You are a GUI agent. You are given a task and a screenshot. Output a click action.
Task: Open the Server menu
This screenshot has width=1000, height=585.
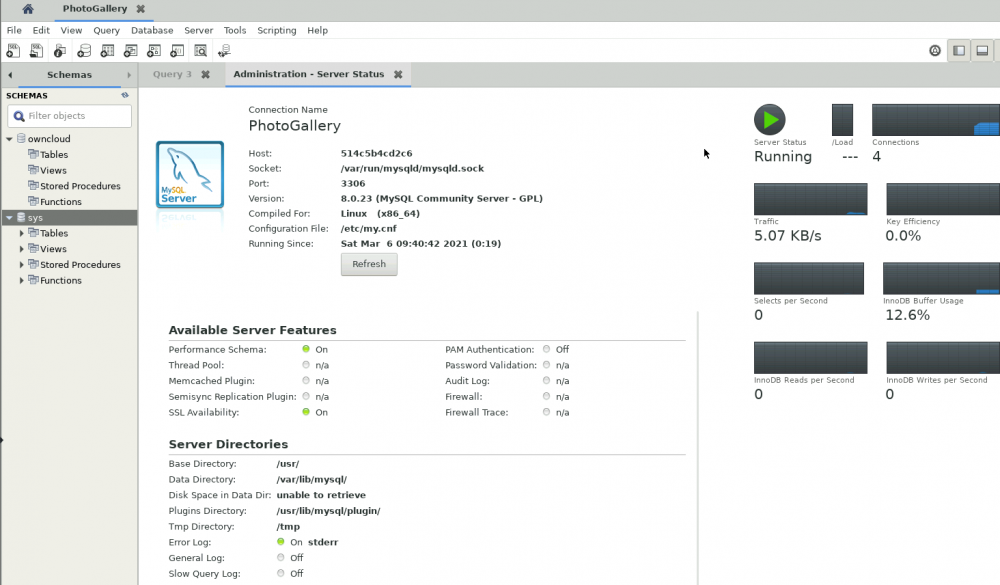click(198, 30)
